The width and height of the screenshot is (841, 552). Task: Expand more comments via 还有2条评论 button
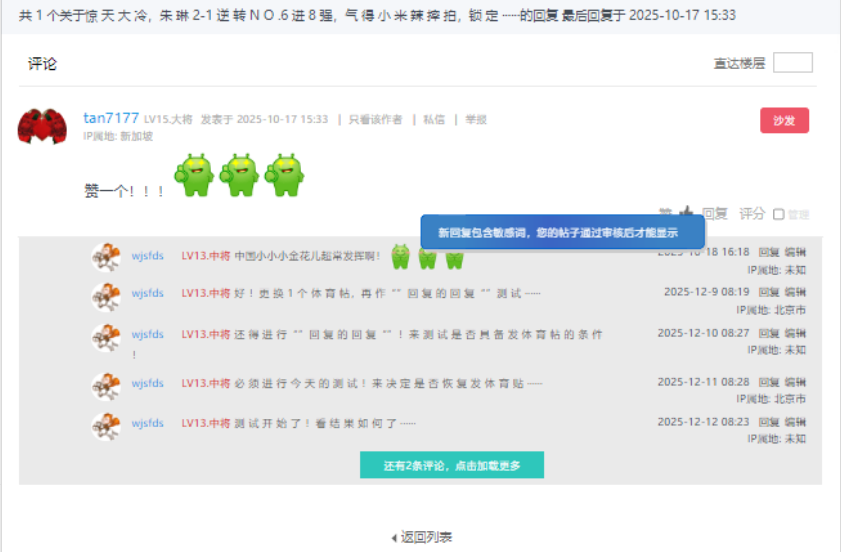click(x=452, y=465)
